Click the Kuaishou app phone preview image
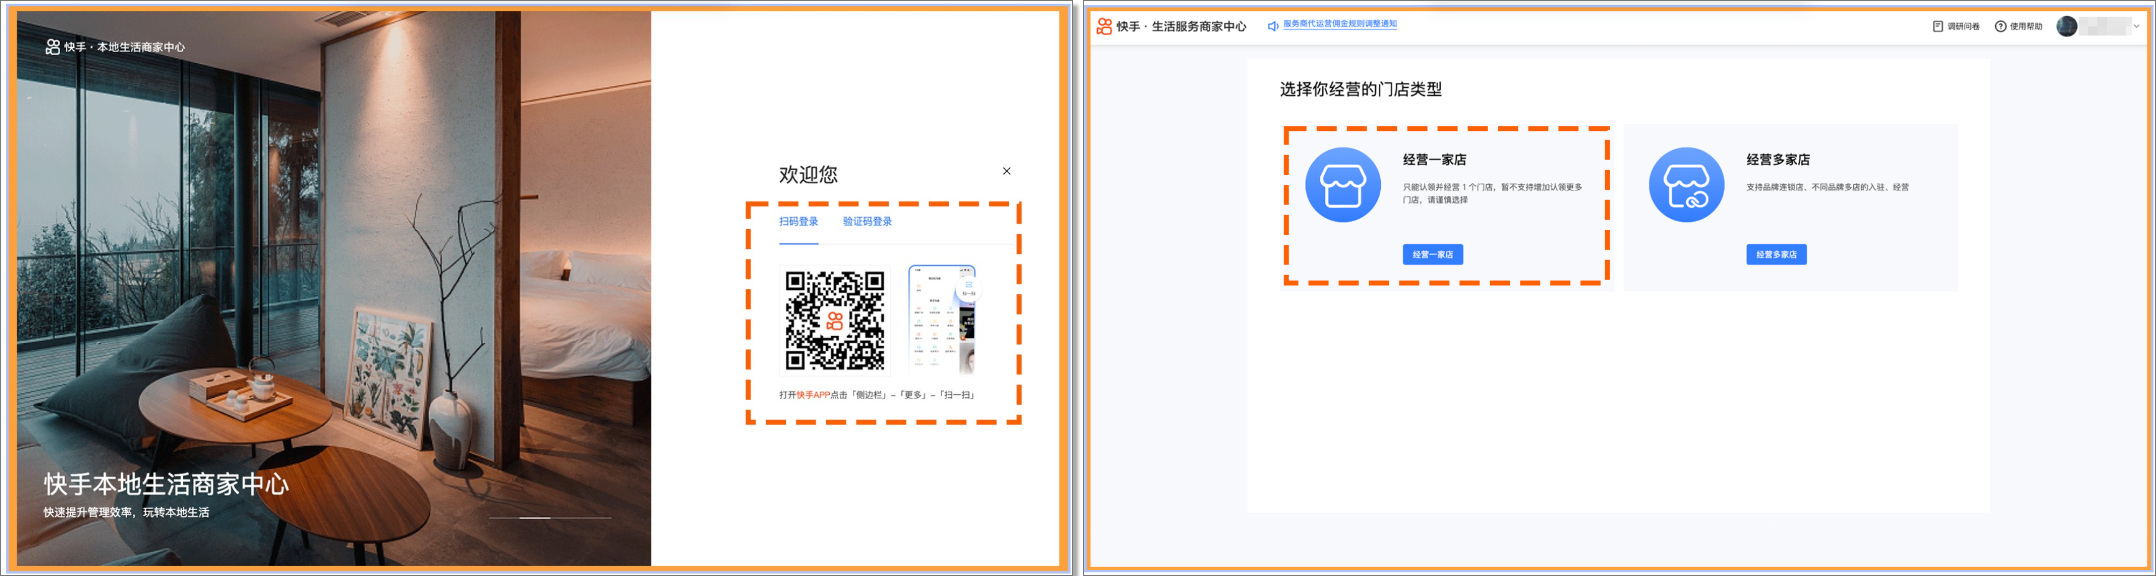The image size is (2156, 576). pyautogui.click(x=942, y=319)
